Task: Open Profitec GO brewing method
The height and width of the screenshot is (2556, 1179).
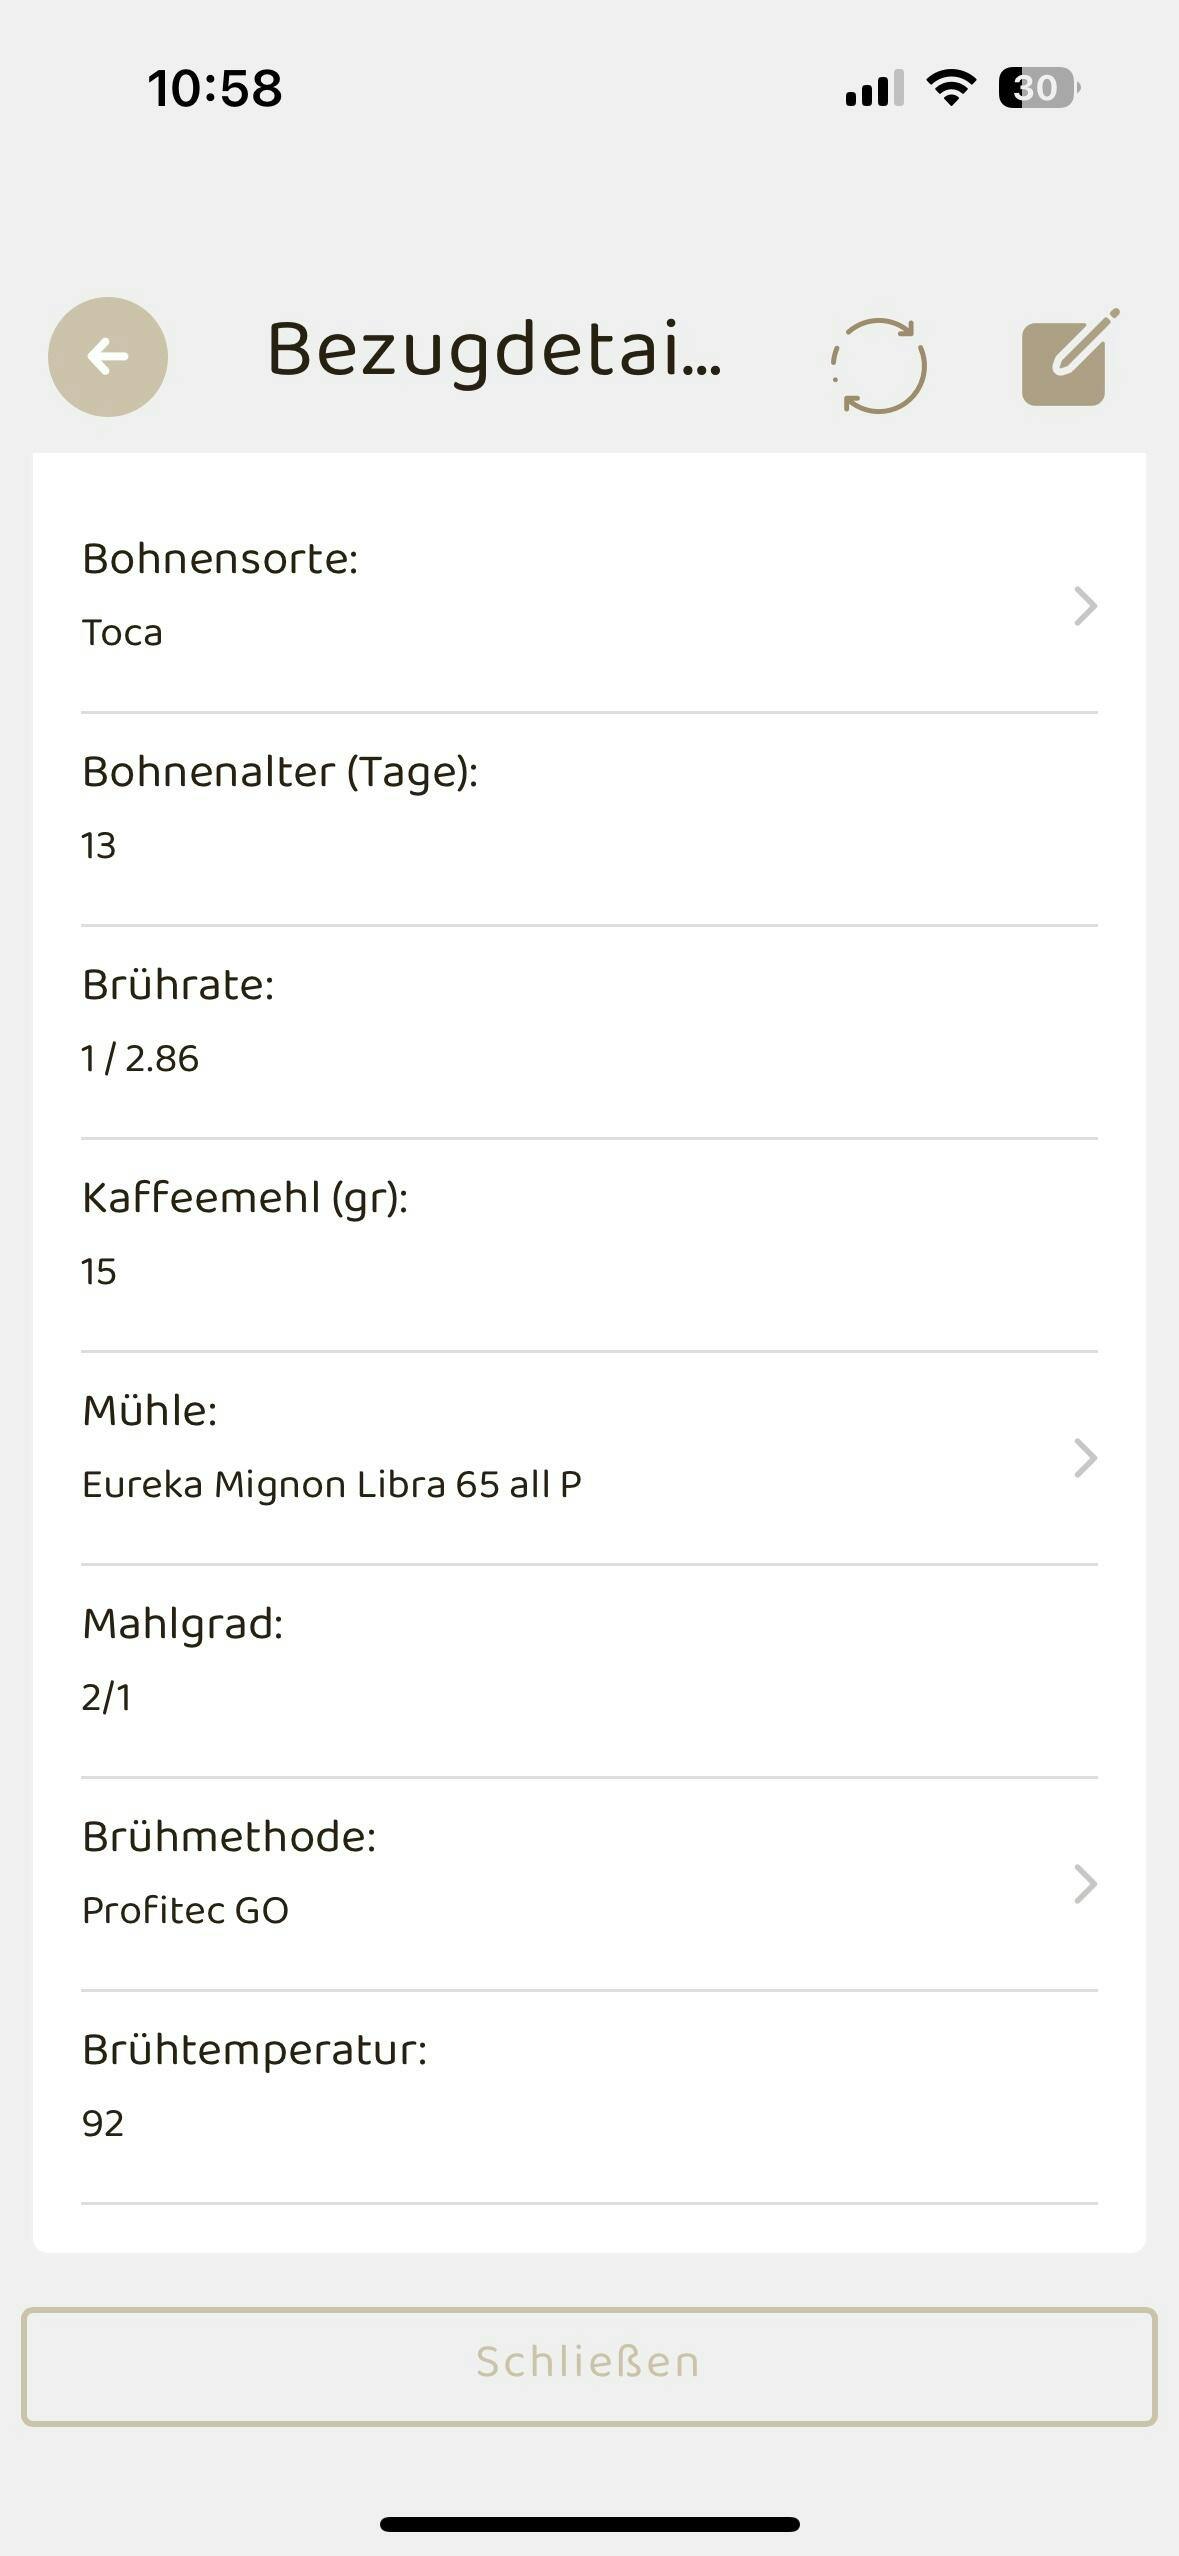Action: [x=185, y=1911]
